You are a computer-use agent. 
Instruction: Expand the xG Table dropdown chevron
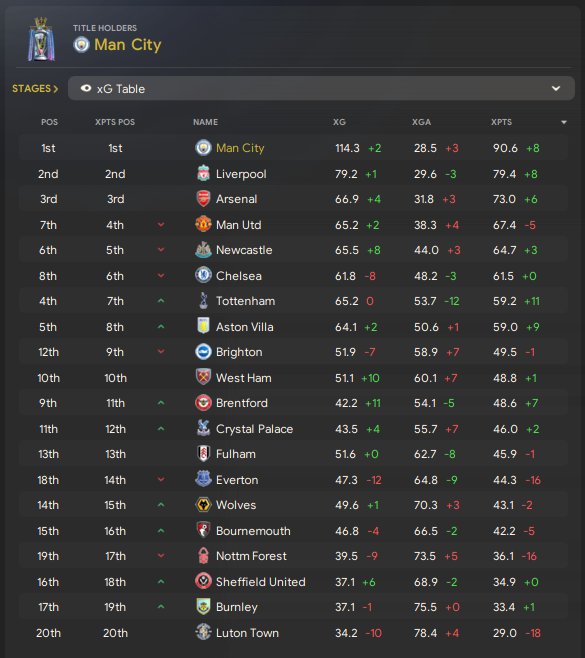click(556, 89)
